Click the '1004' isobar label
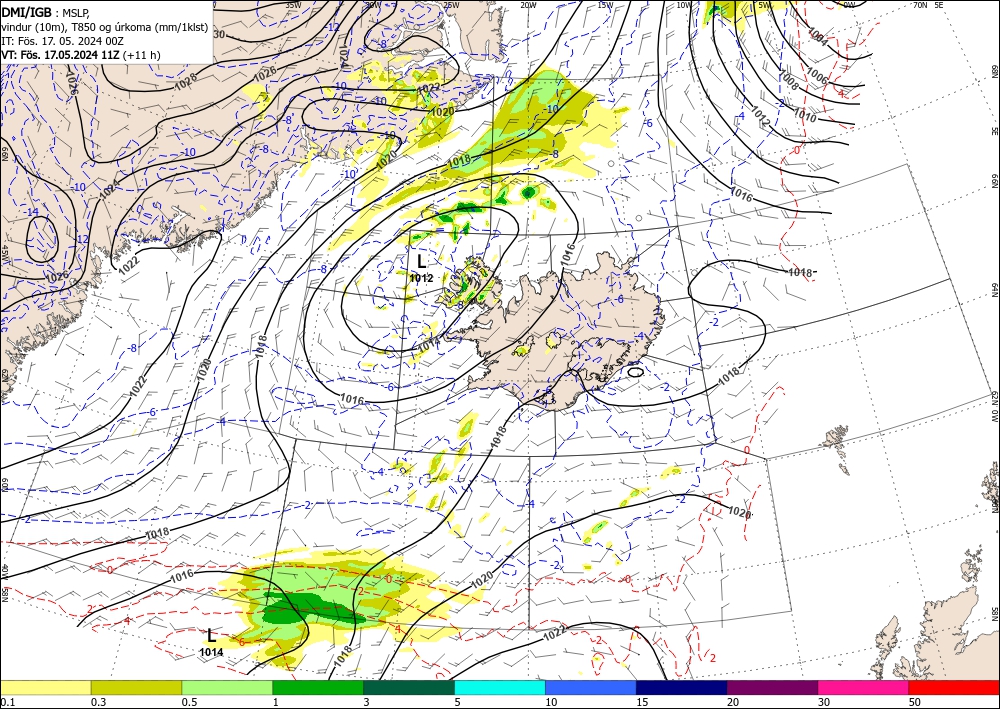 818,37
